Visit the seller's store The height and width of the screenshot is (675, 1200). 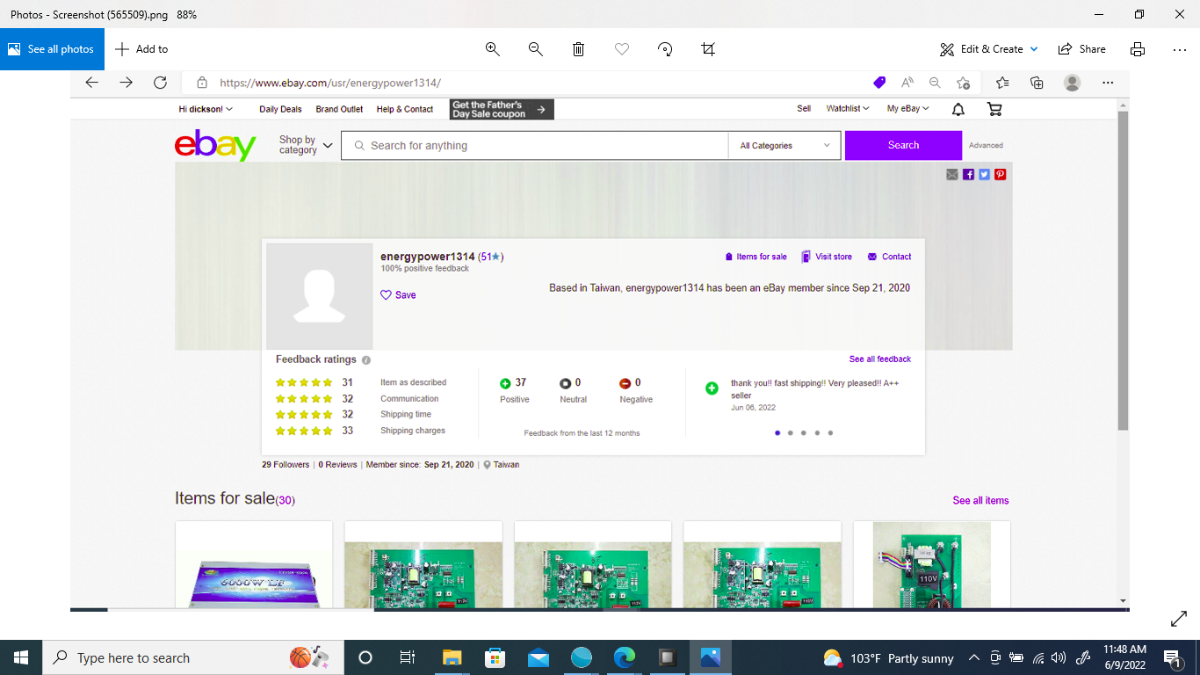point(827,257)
